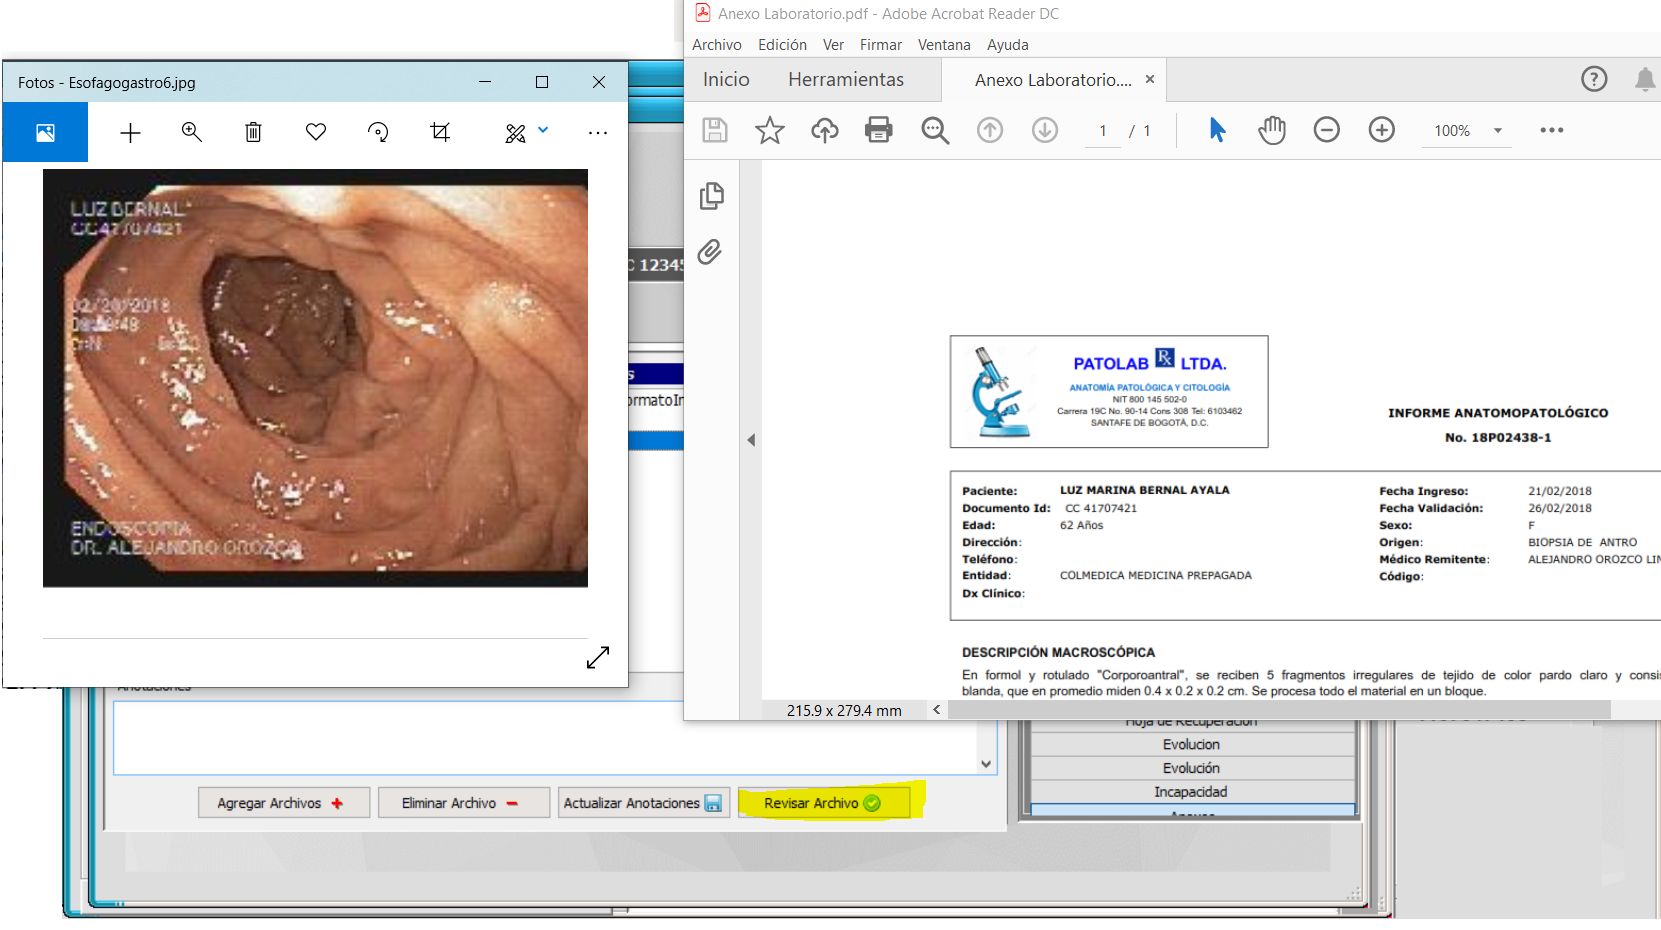Open the See all photos view
The width and height of the screenshot is (1661, 930).
[x=45, y=131]
